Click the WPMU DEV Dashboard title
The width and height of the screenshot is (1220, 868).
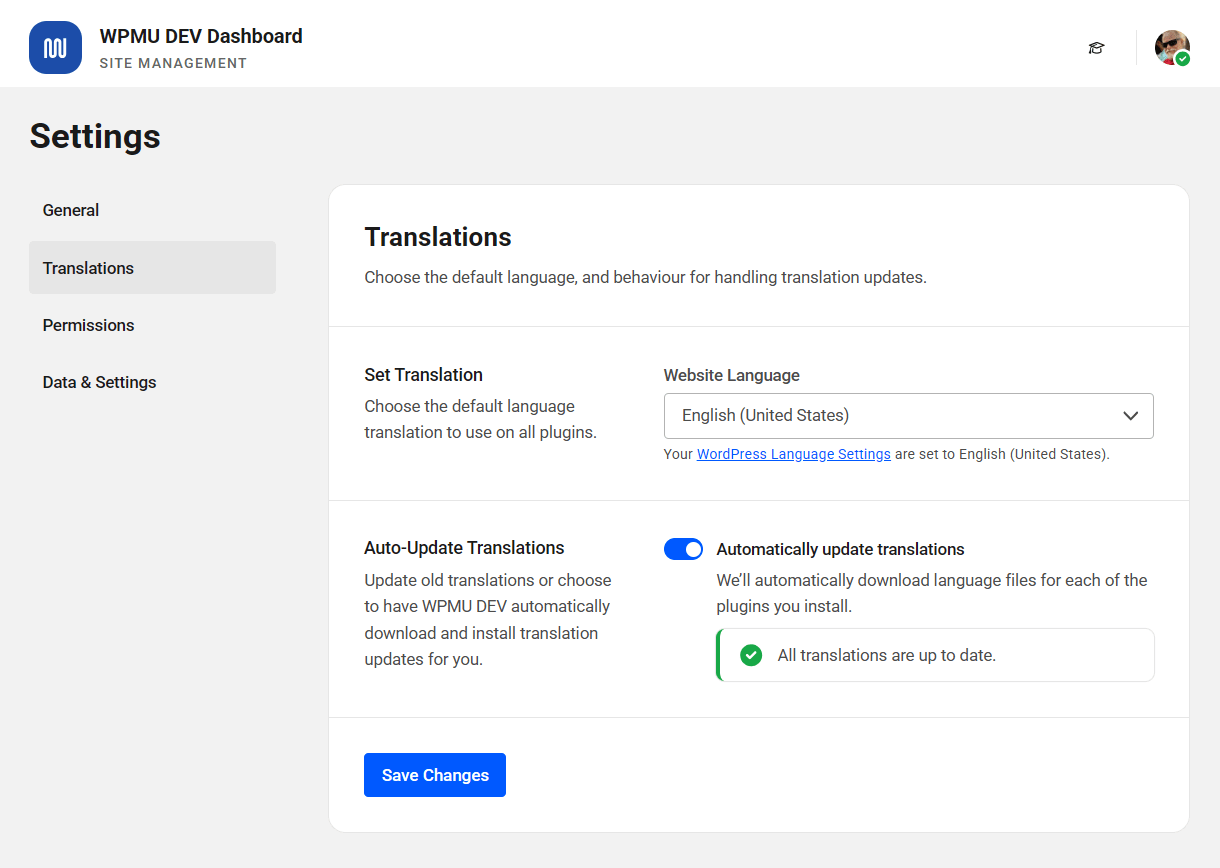(x=201, y=36)
